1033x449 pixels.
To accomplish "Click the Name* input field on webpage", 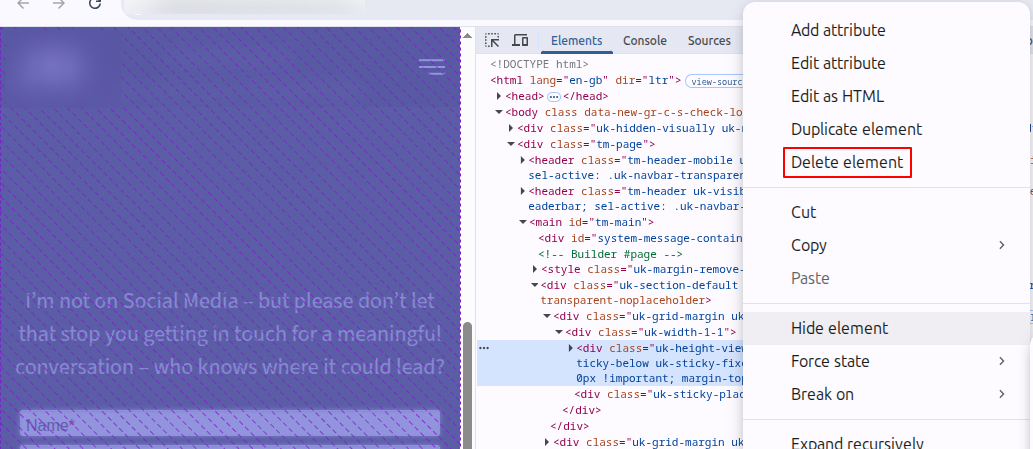I will (x=230, y=423).
